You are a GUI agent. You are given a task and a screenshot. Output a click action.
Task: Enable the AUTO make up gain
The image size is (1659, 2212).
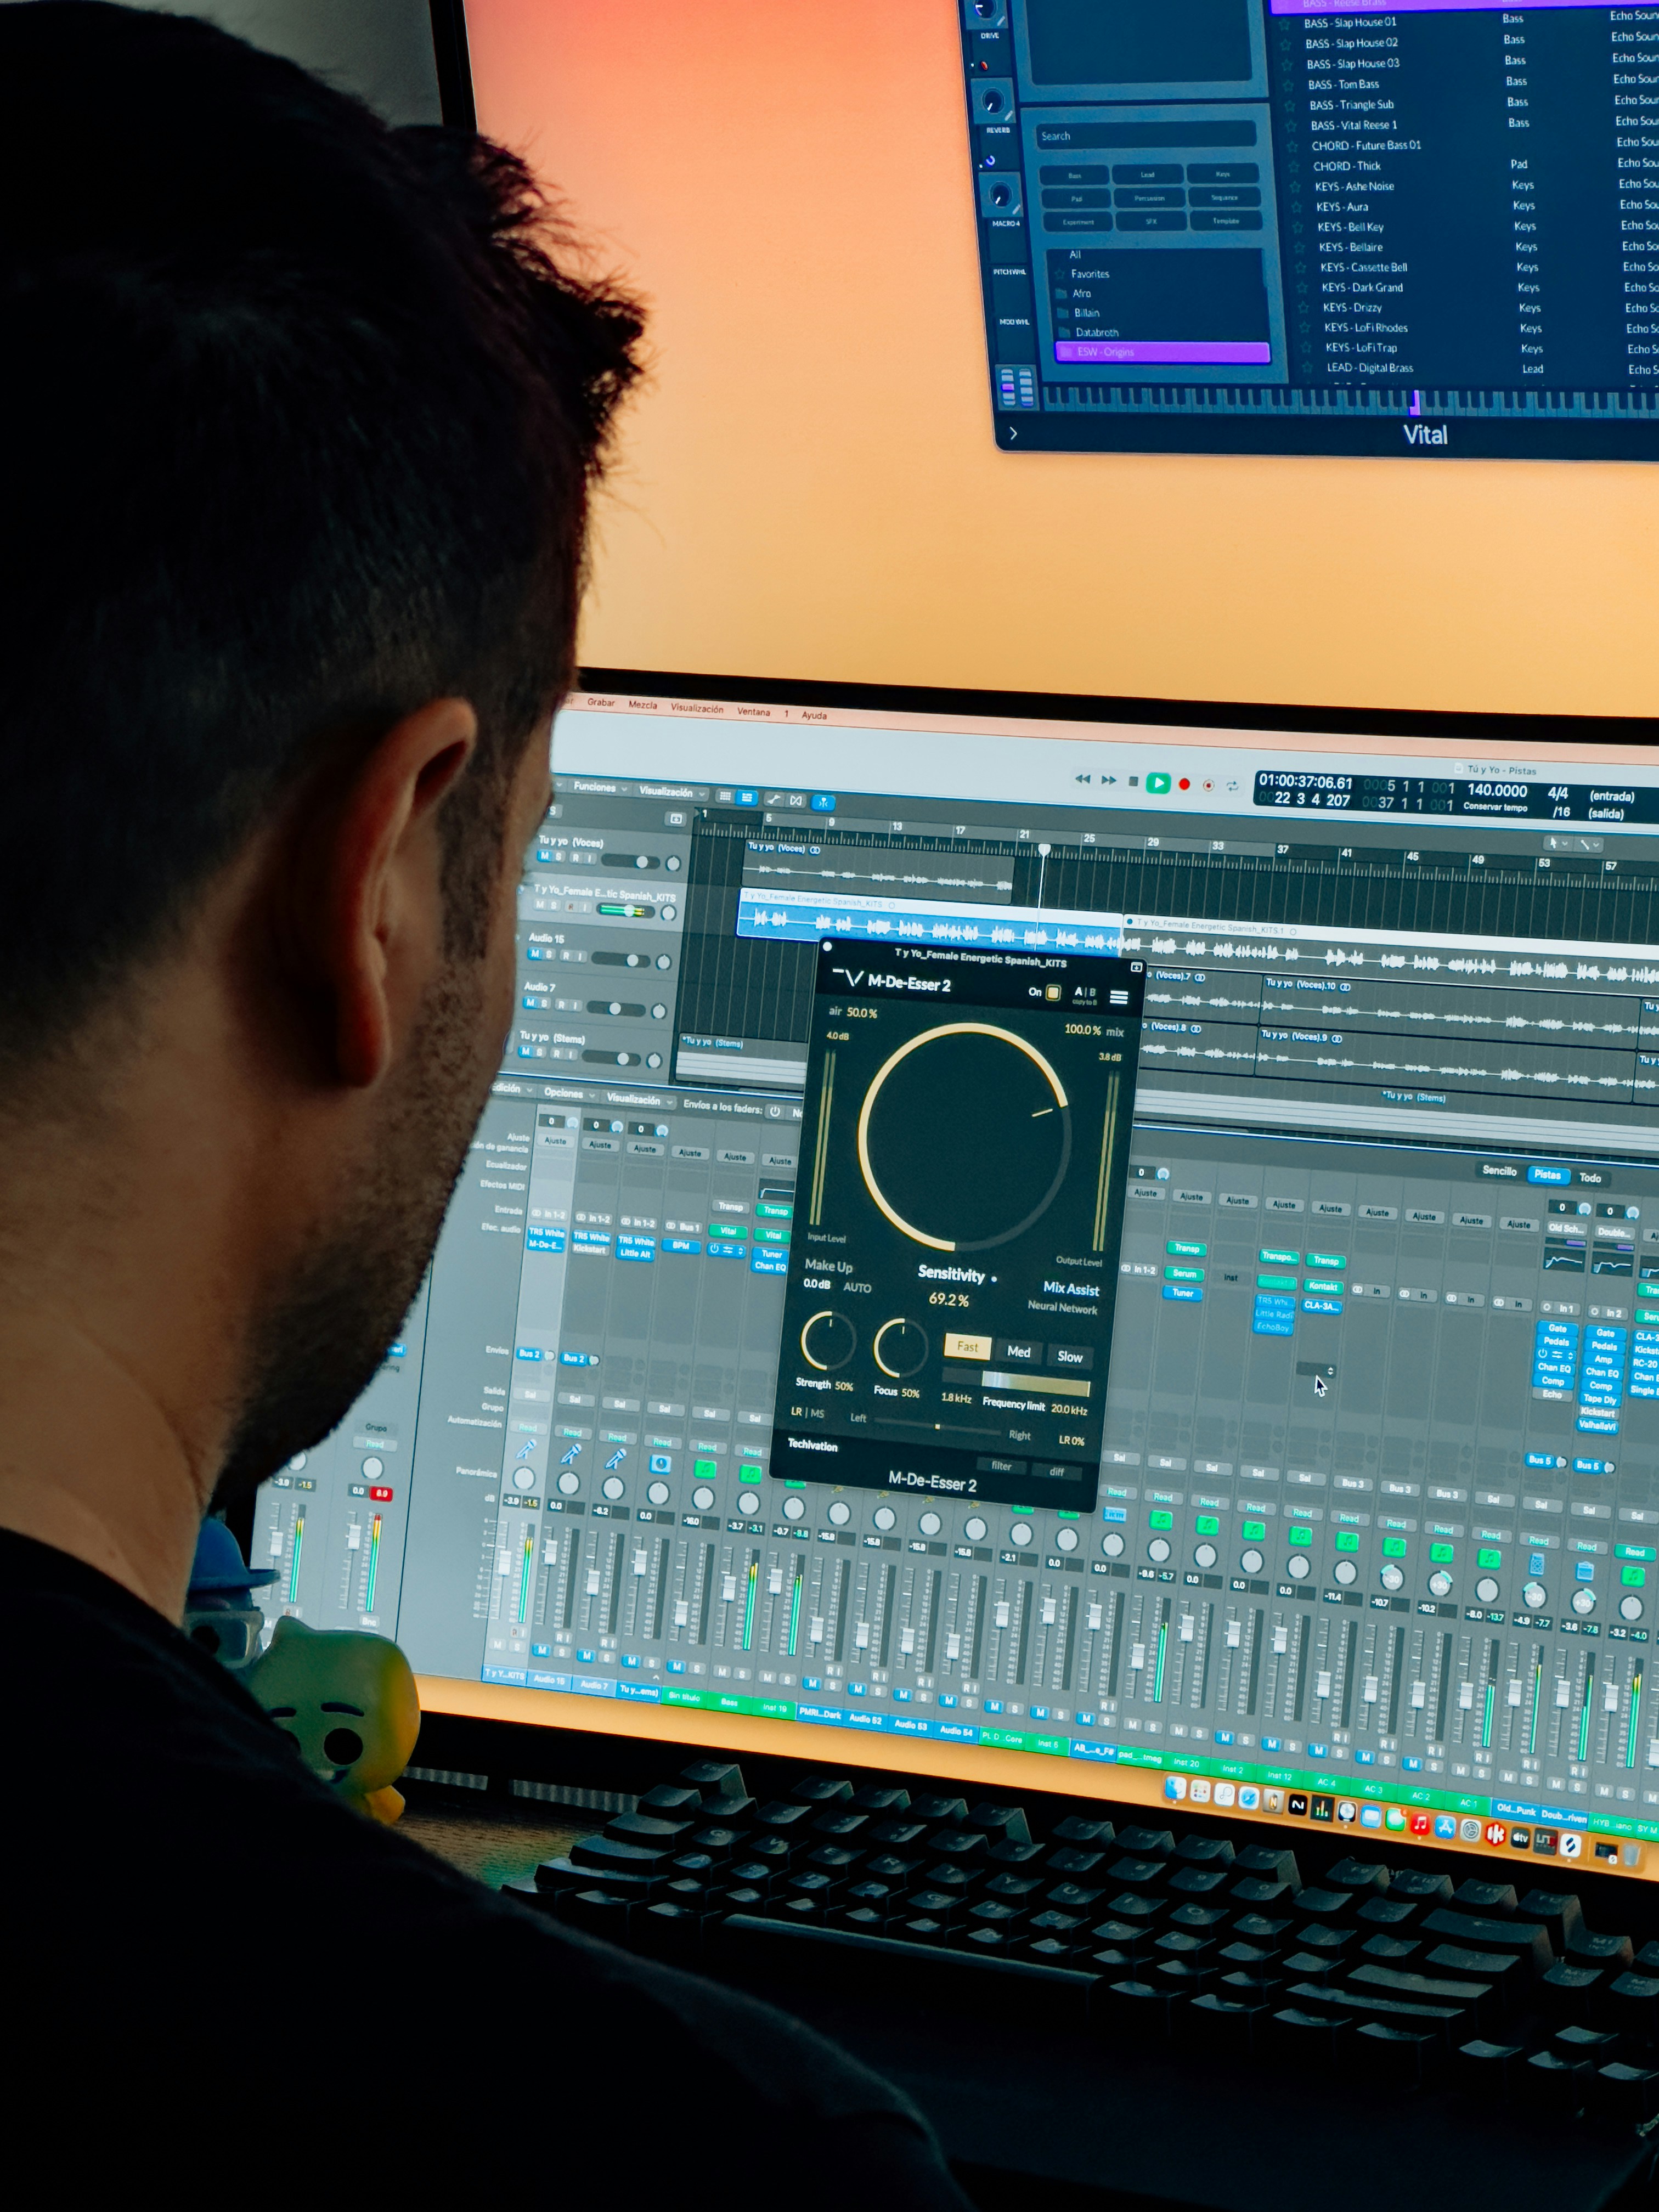point(857,1288)
